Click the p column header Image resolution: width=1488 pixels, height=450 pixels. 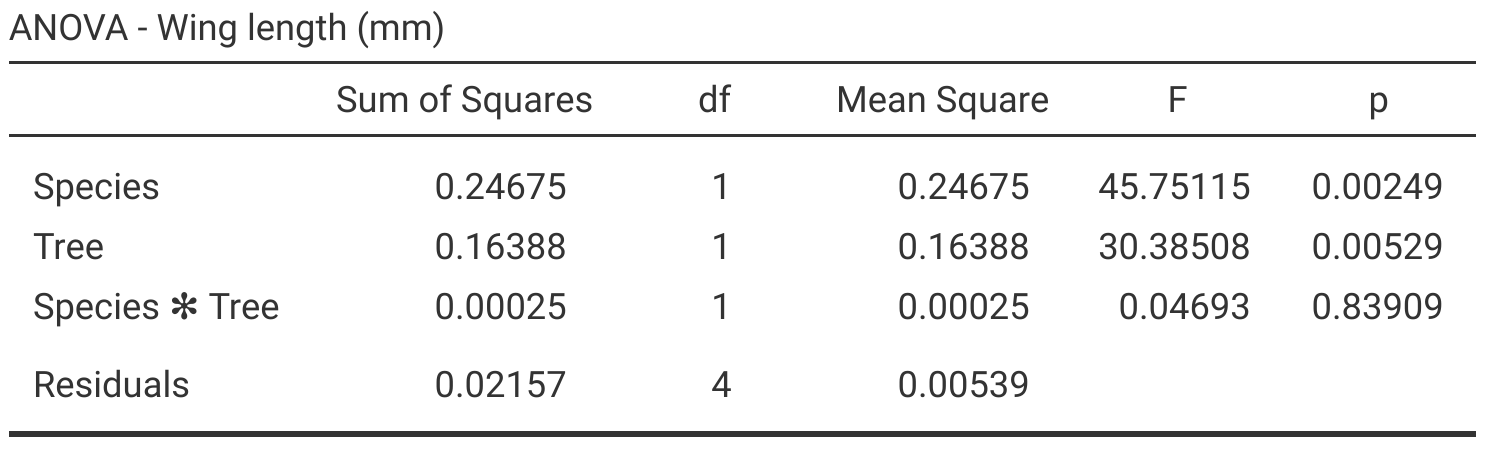1378,101
